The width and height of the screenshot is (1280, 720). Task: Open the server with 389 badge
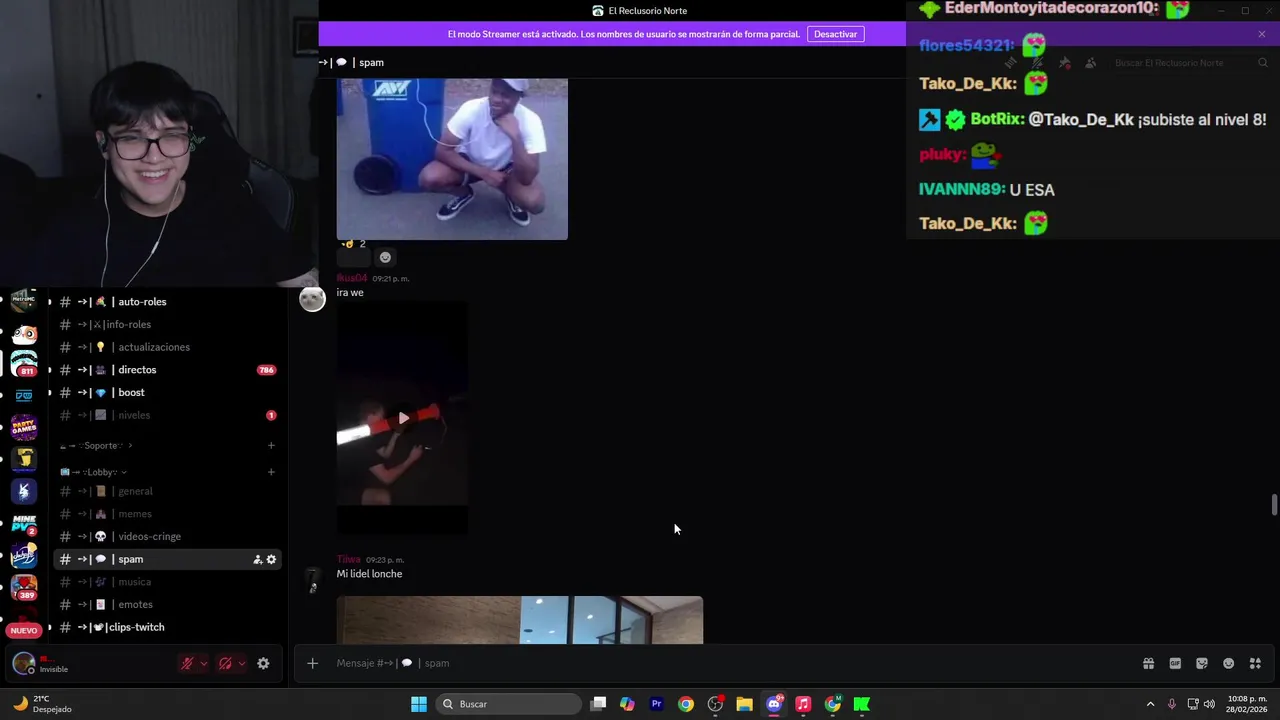point(24,587)
